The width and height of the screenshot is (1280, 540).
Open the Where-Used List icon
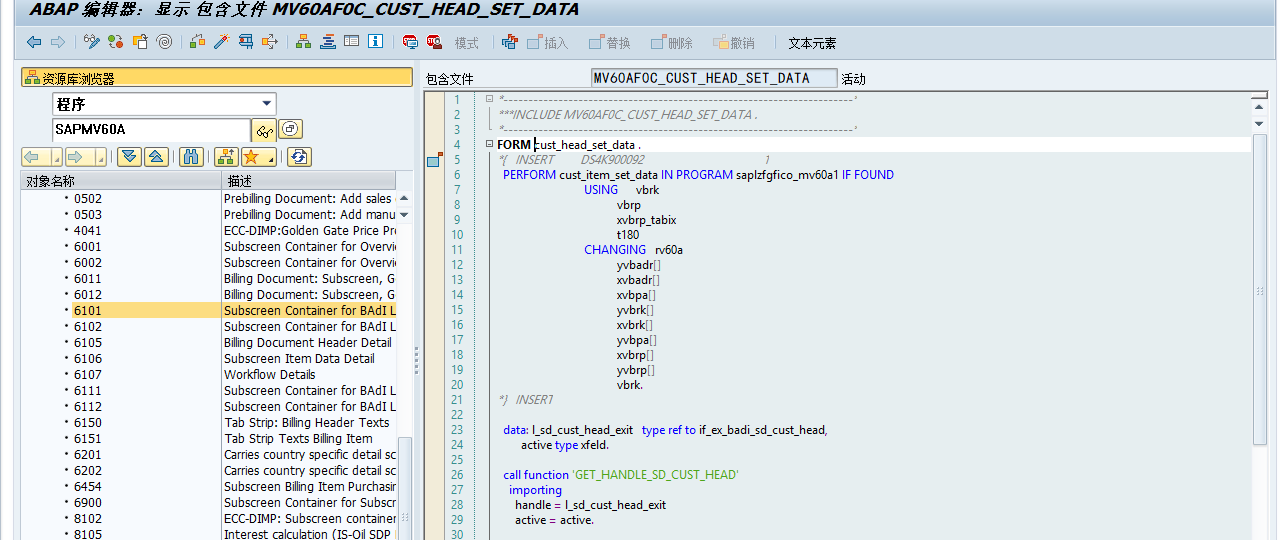point(269,42)
